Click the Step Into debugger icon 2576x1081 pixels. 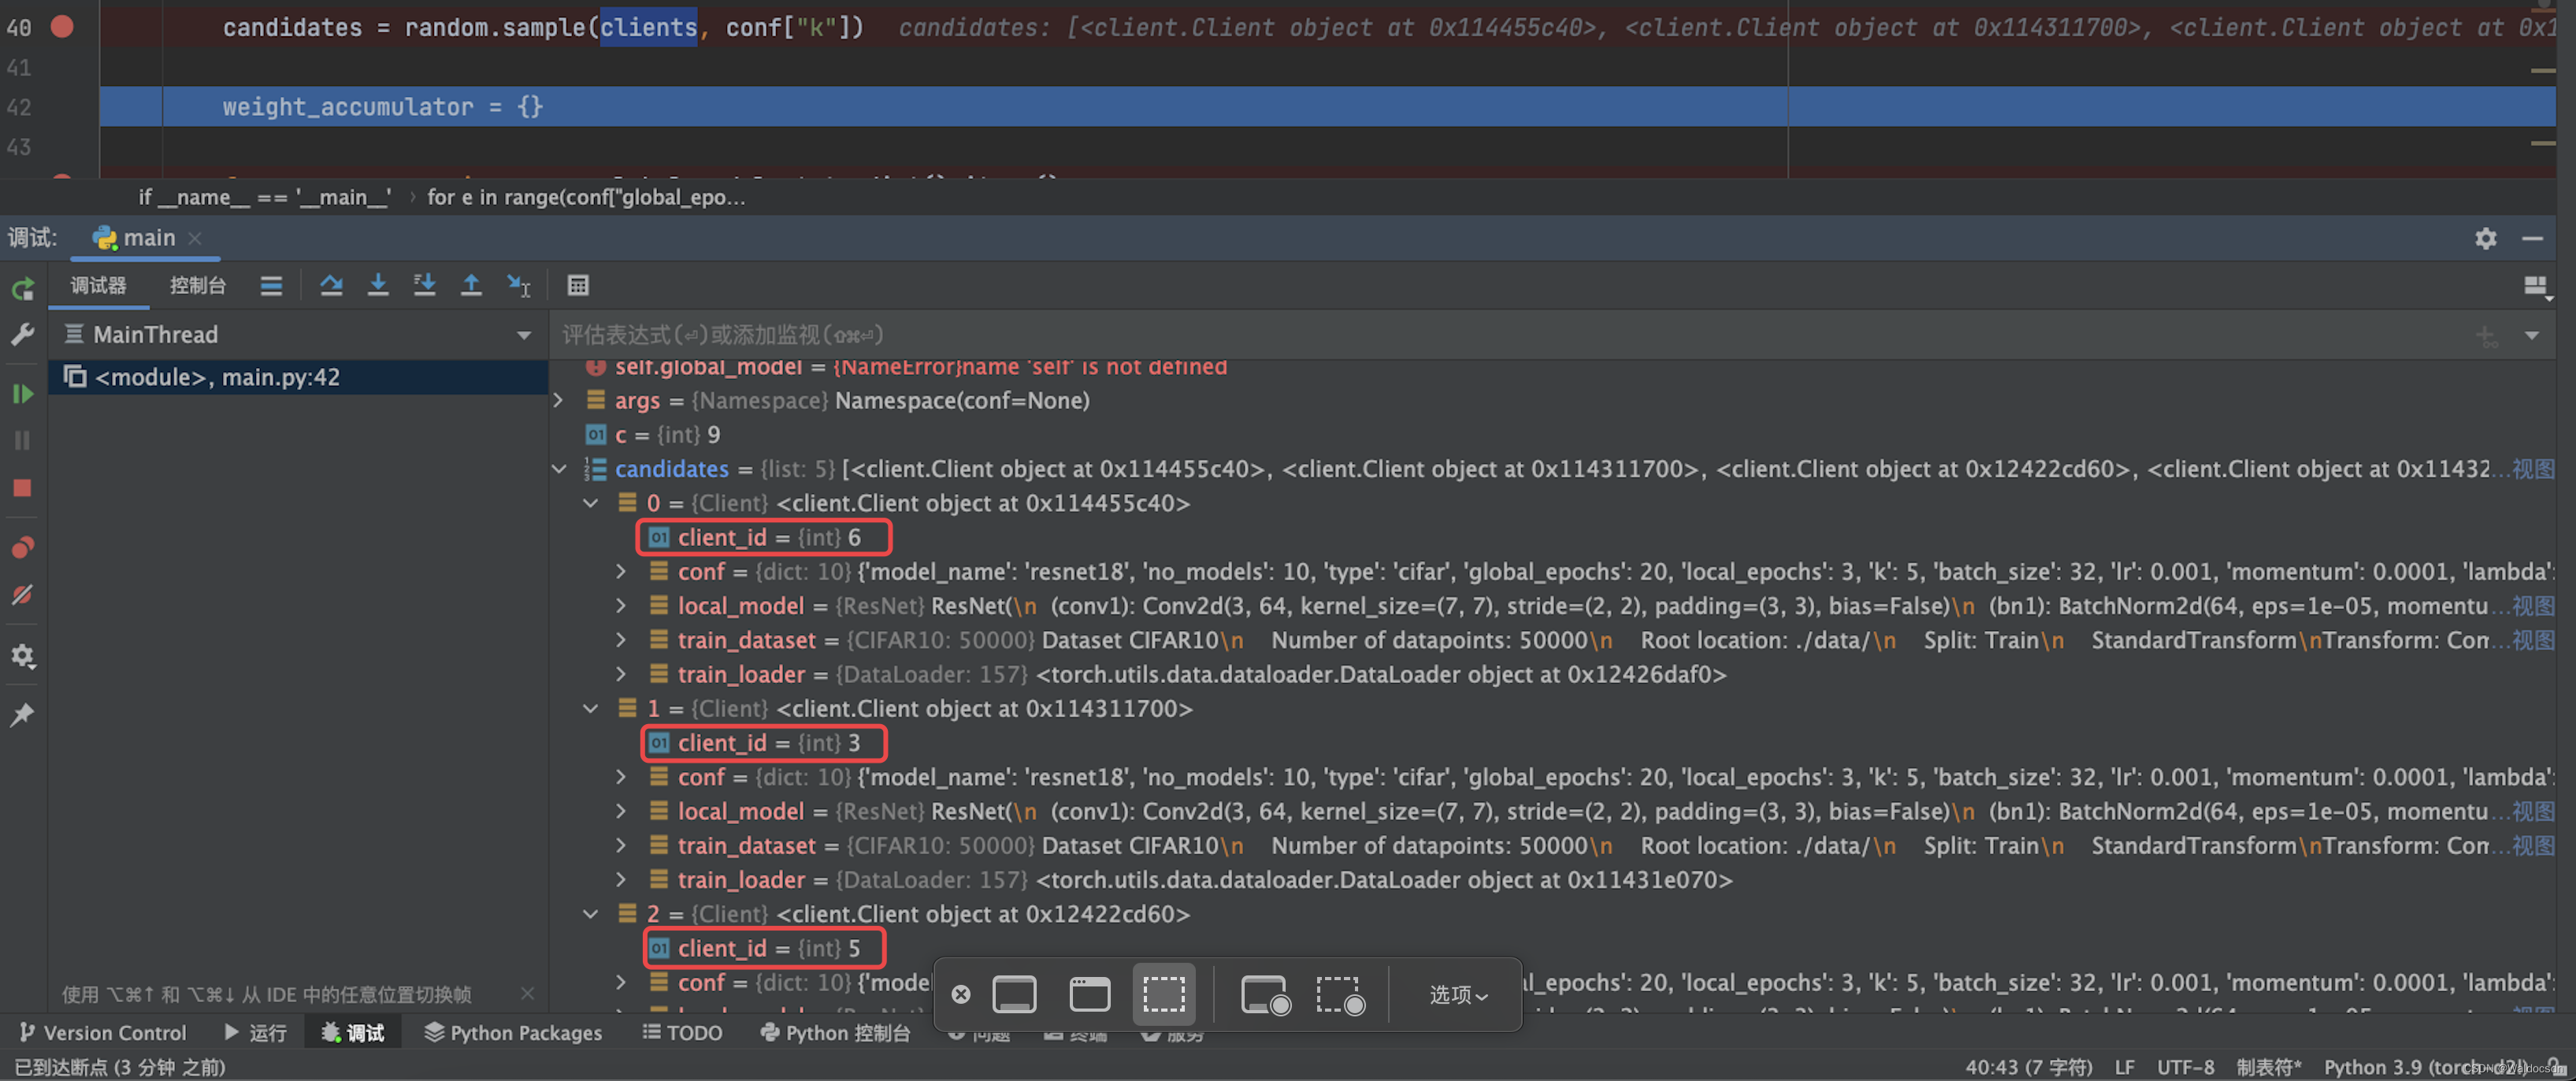(378, 286)
